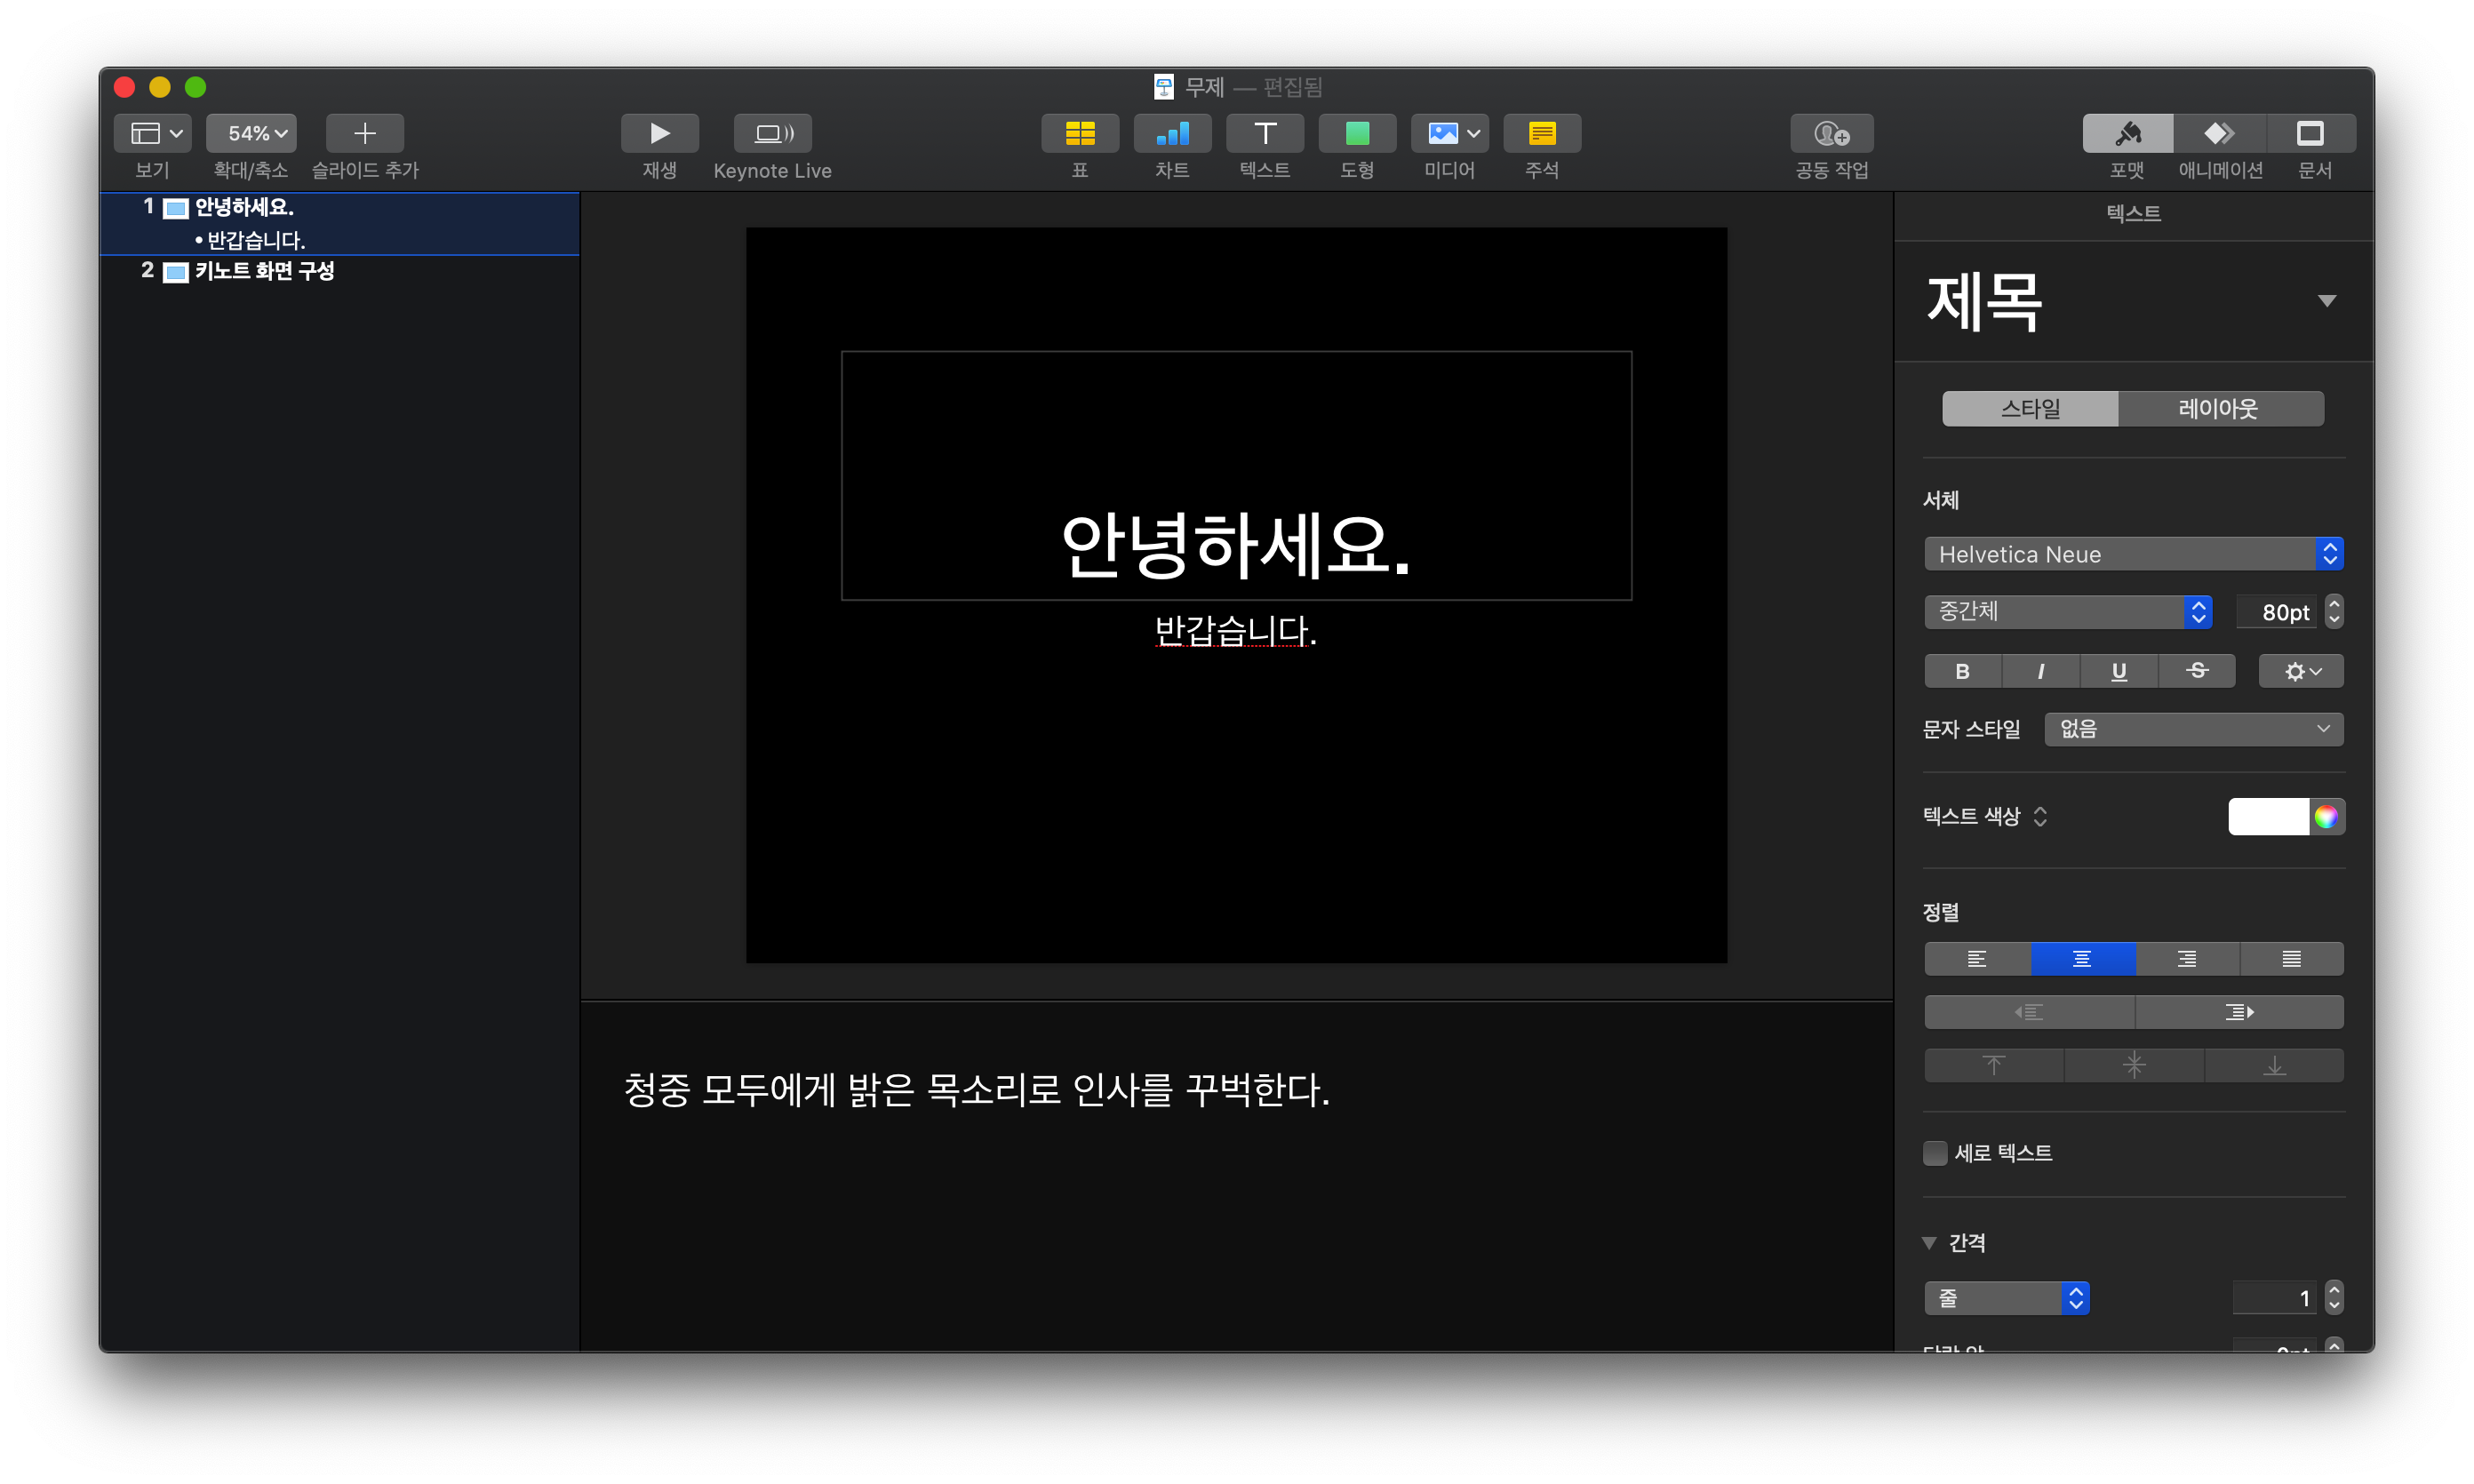
Task: Open the 문서 inspector tab
Action: pyautogui.click(x=2311, y=133)
